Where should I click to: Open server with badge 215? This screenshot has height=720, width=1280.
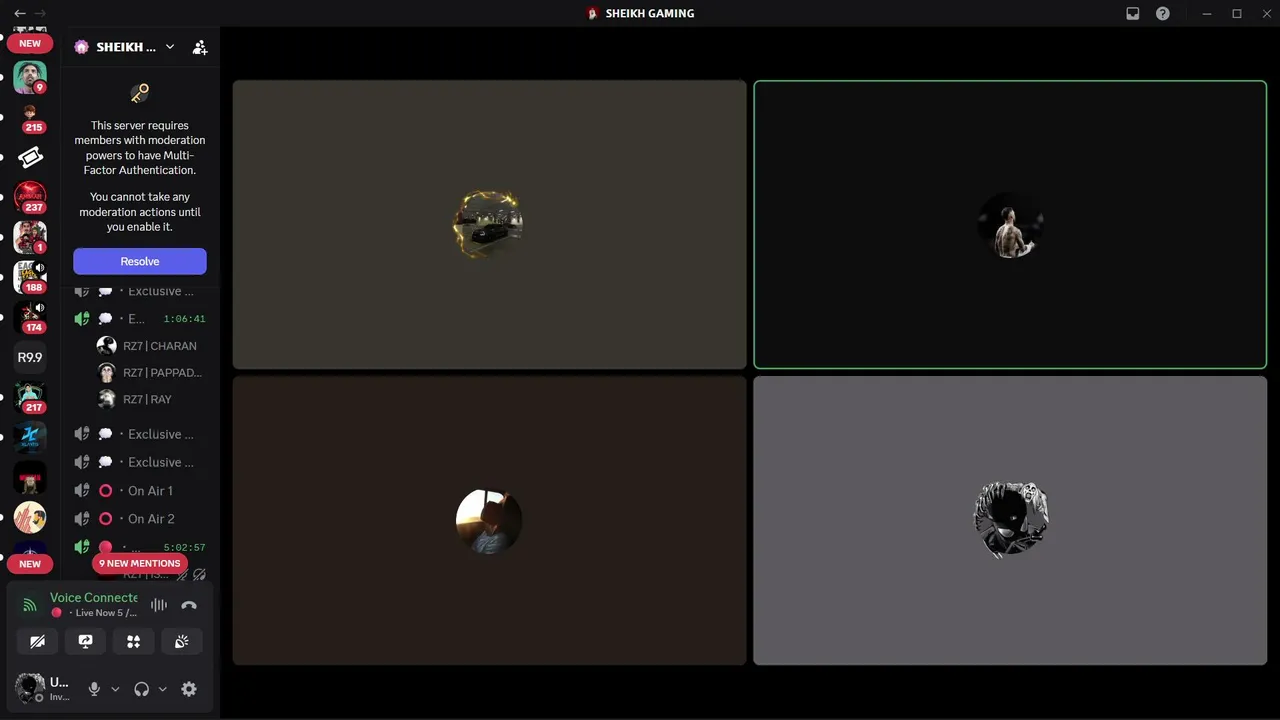30,117
